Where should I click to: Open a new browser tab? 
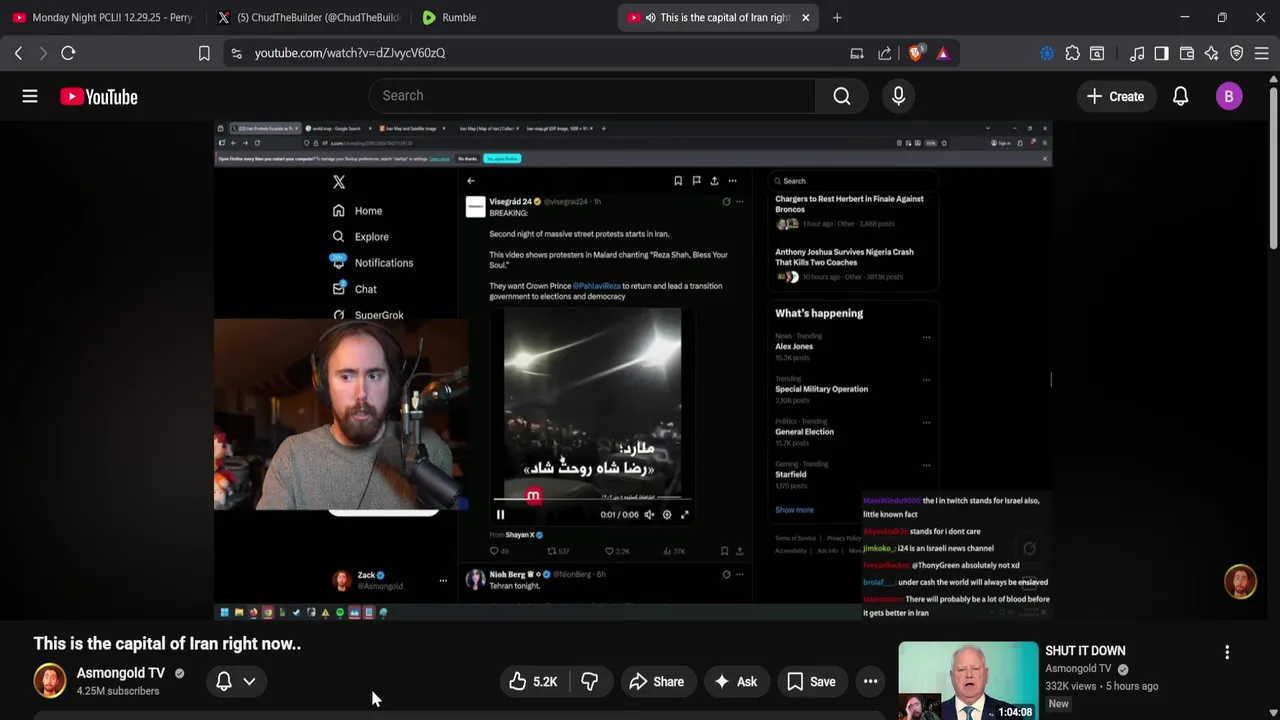click(x=837, y=17)
